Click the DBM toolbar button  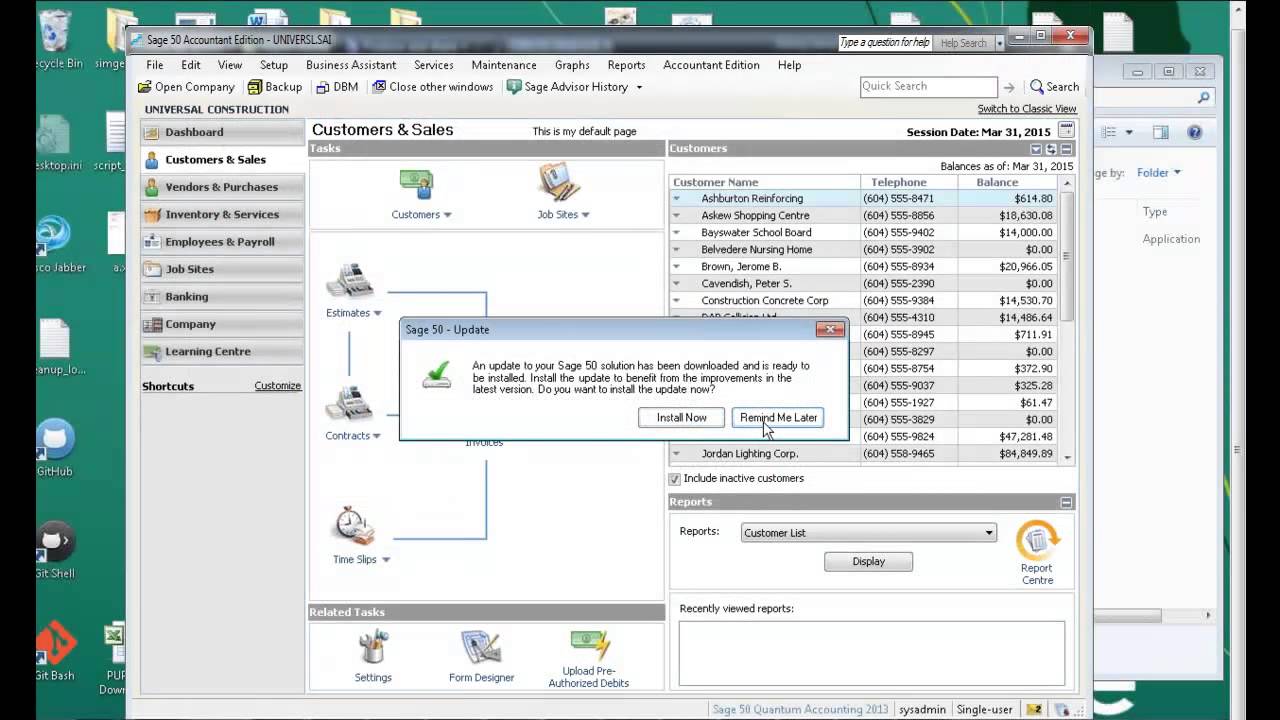[337, 87]
